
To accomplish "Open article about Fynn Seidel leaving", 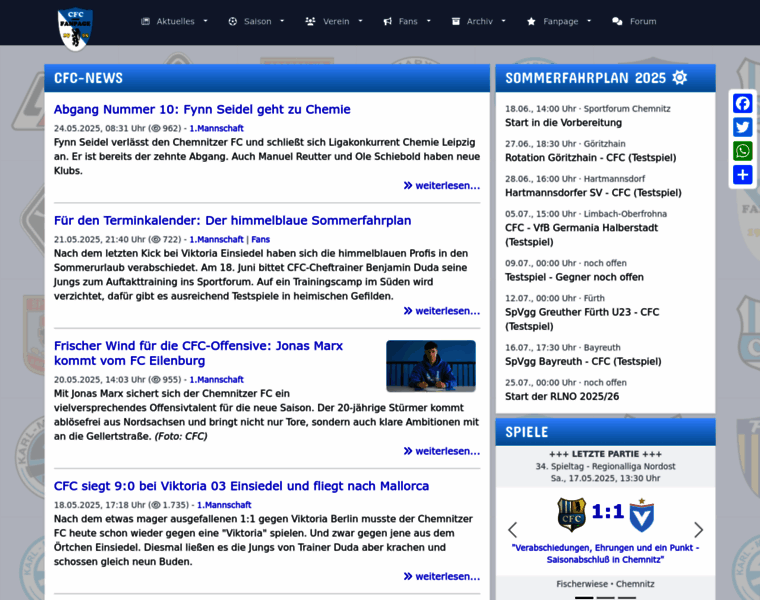I will pyautogui.click(x=202, y=110).
